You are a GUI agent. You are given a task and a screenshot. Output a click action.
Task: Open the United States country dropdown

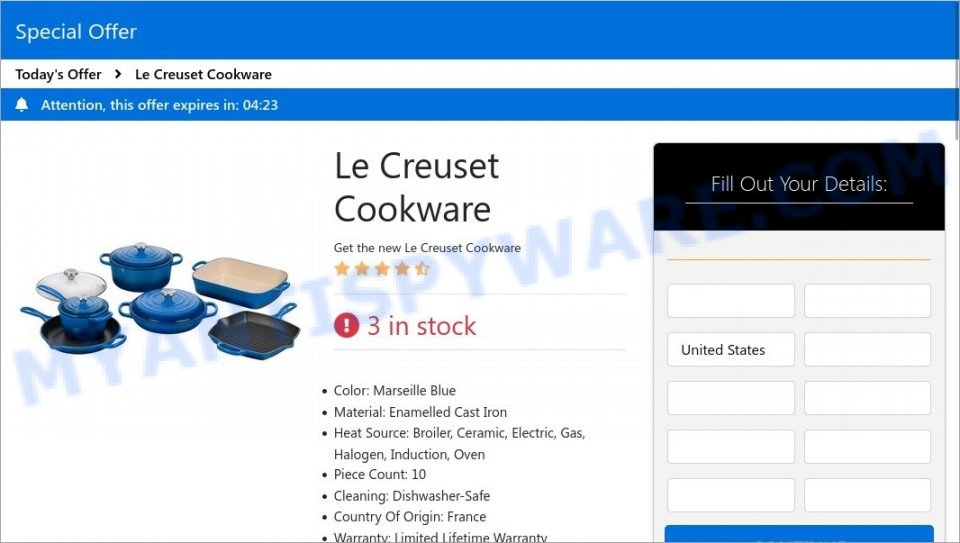click(x=731, y=350)
